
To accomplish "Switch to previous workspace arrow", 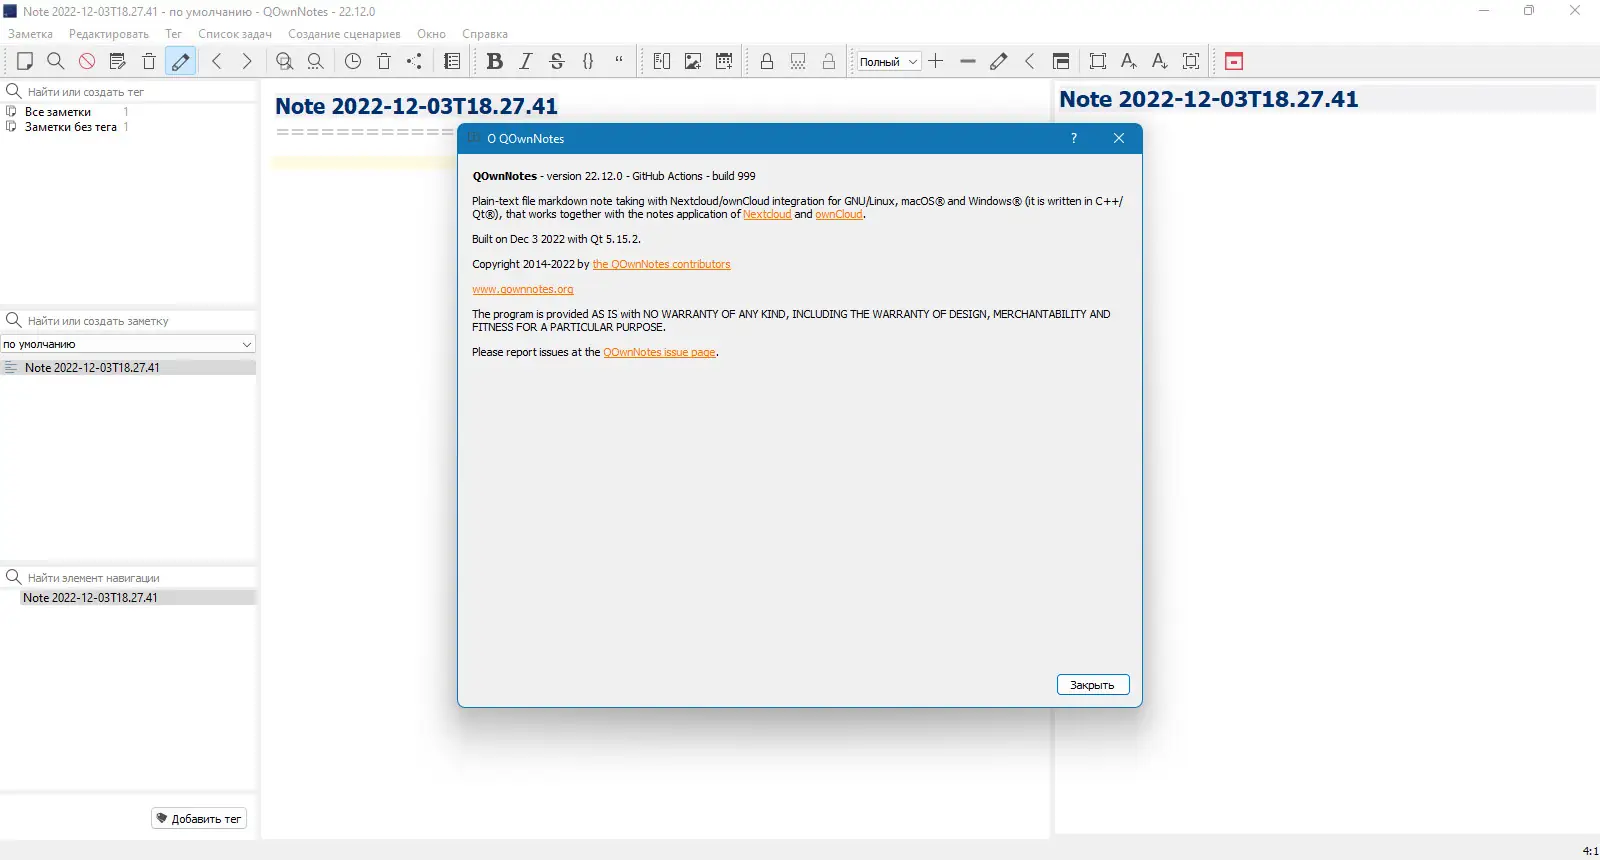I will pos(1030,61).
